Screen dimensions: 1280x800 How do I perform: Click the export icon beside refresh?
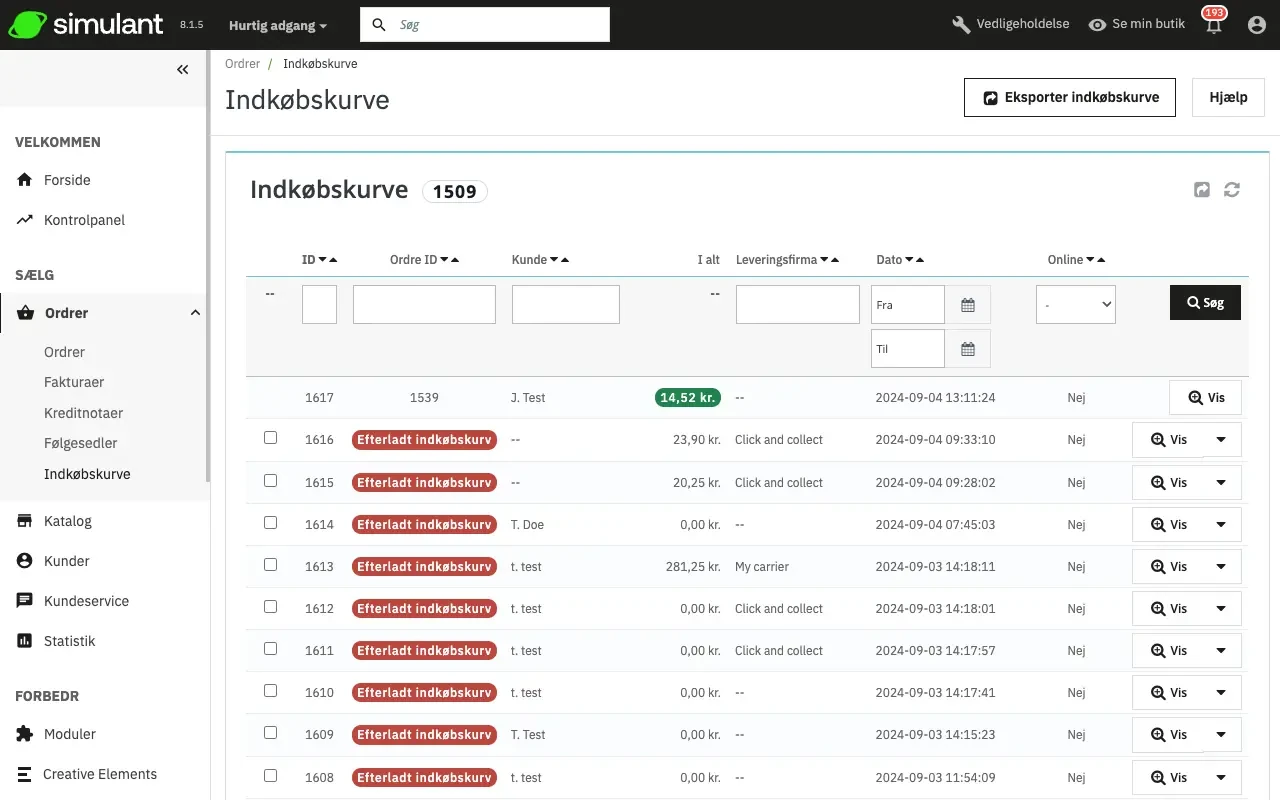pyautogui.click(x=1202, y=190)
